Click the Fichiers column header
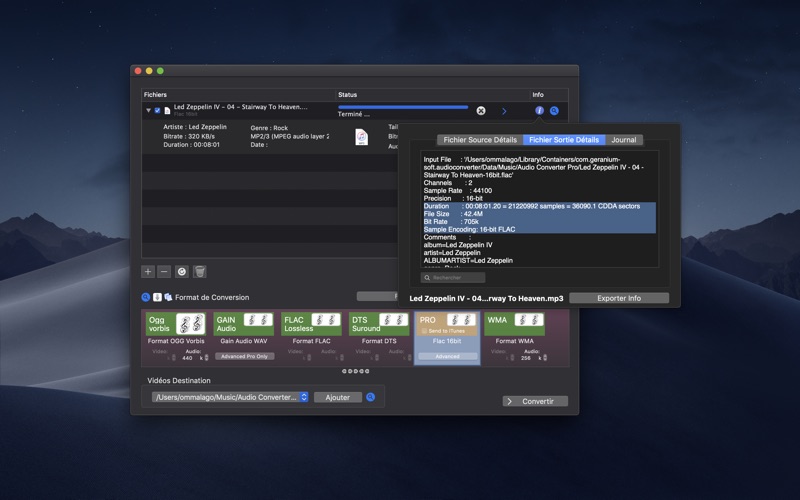800x500 pixels. pos(238,94)
